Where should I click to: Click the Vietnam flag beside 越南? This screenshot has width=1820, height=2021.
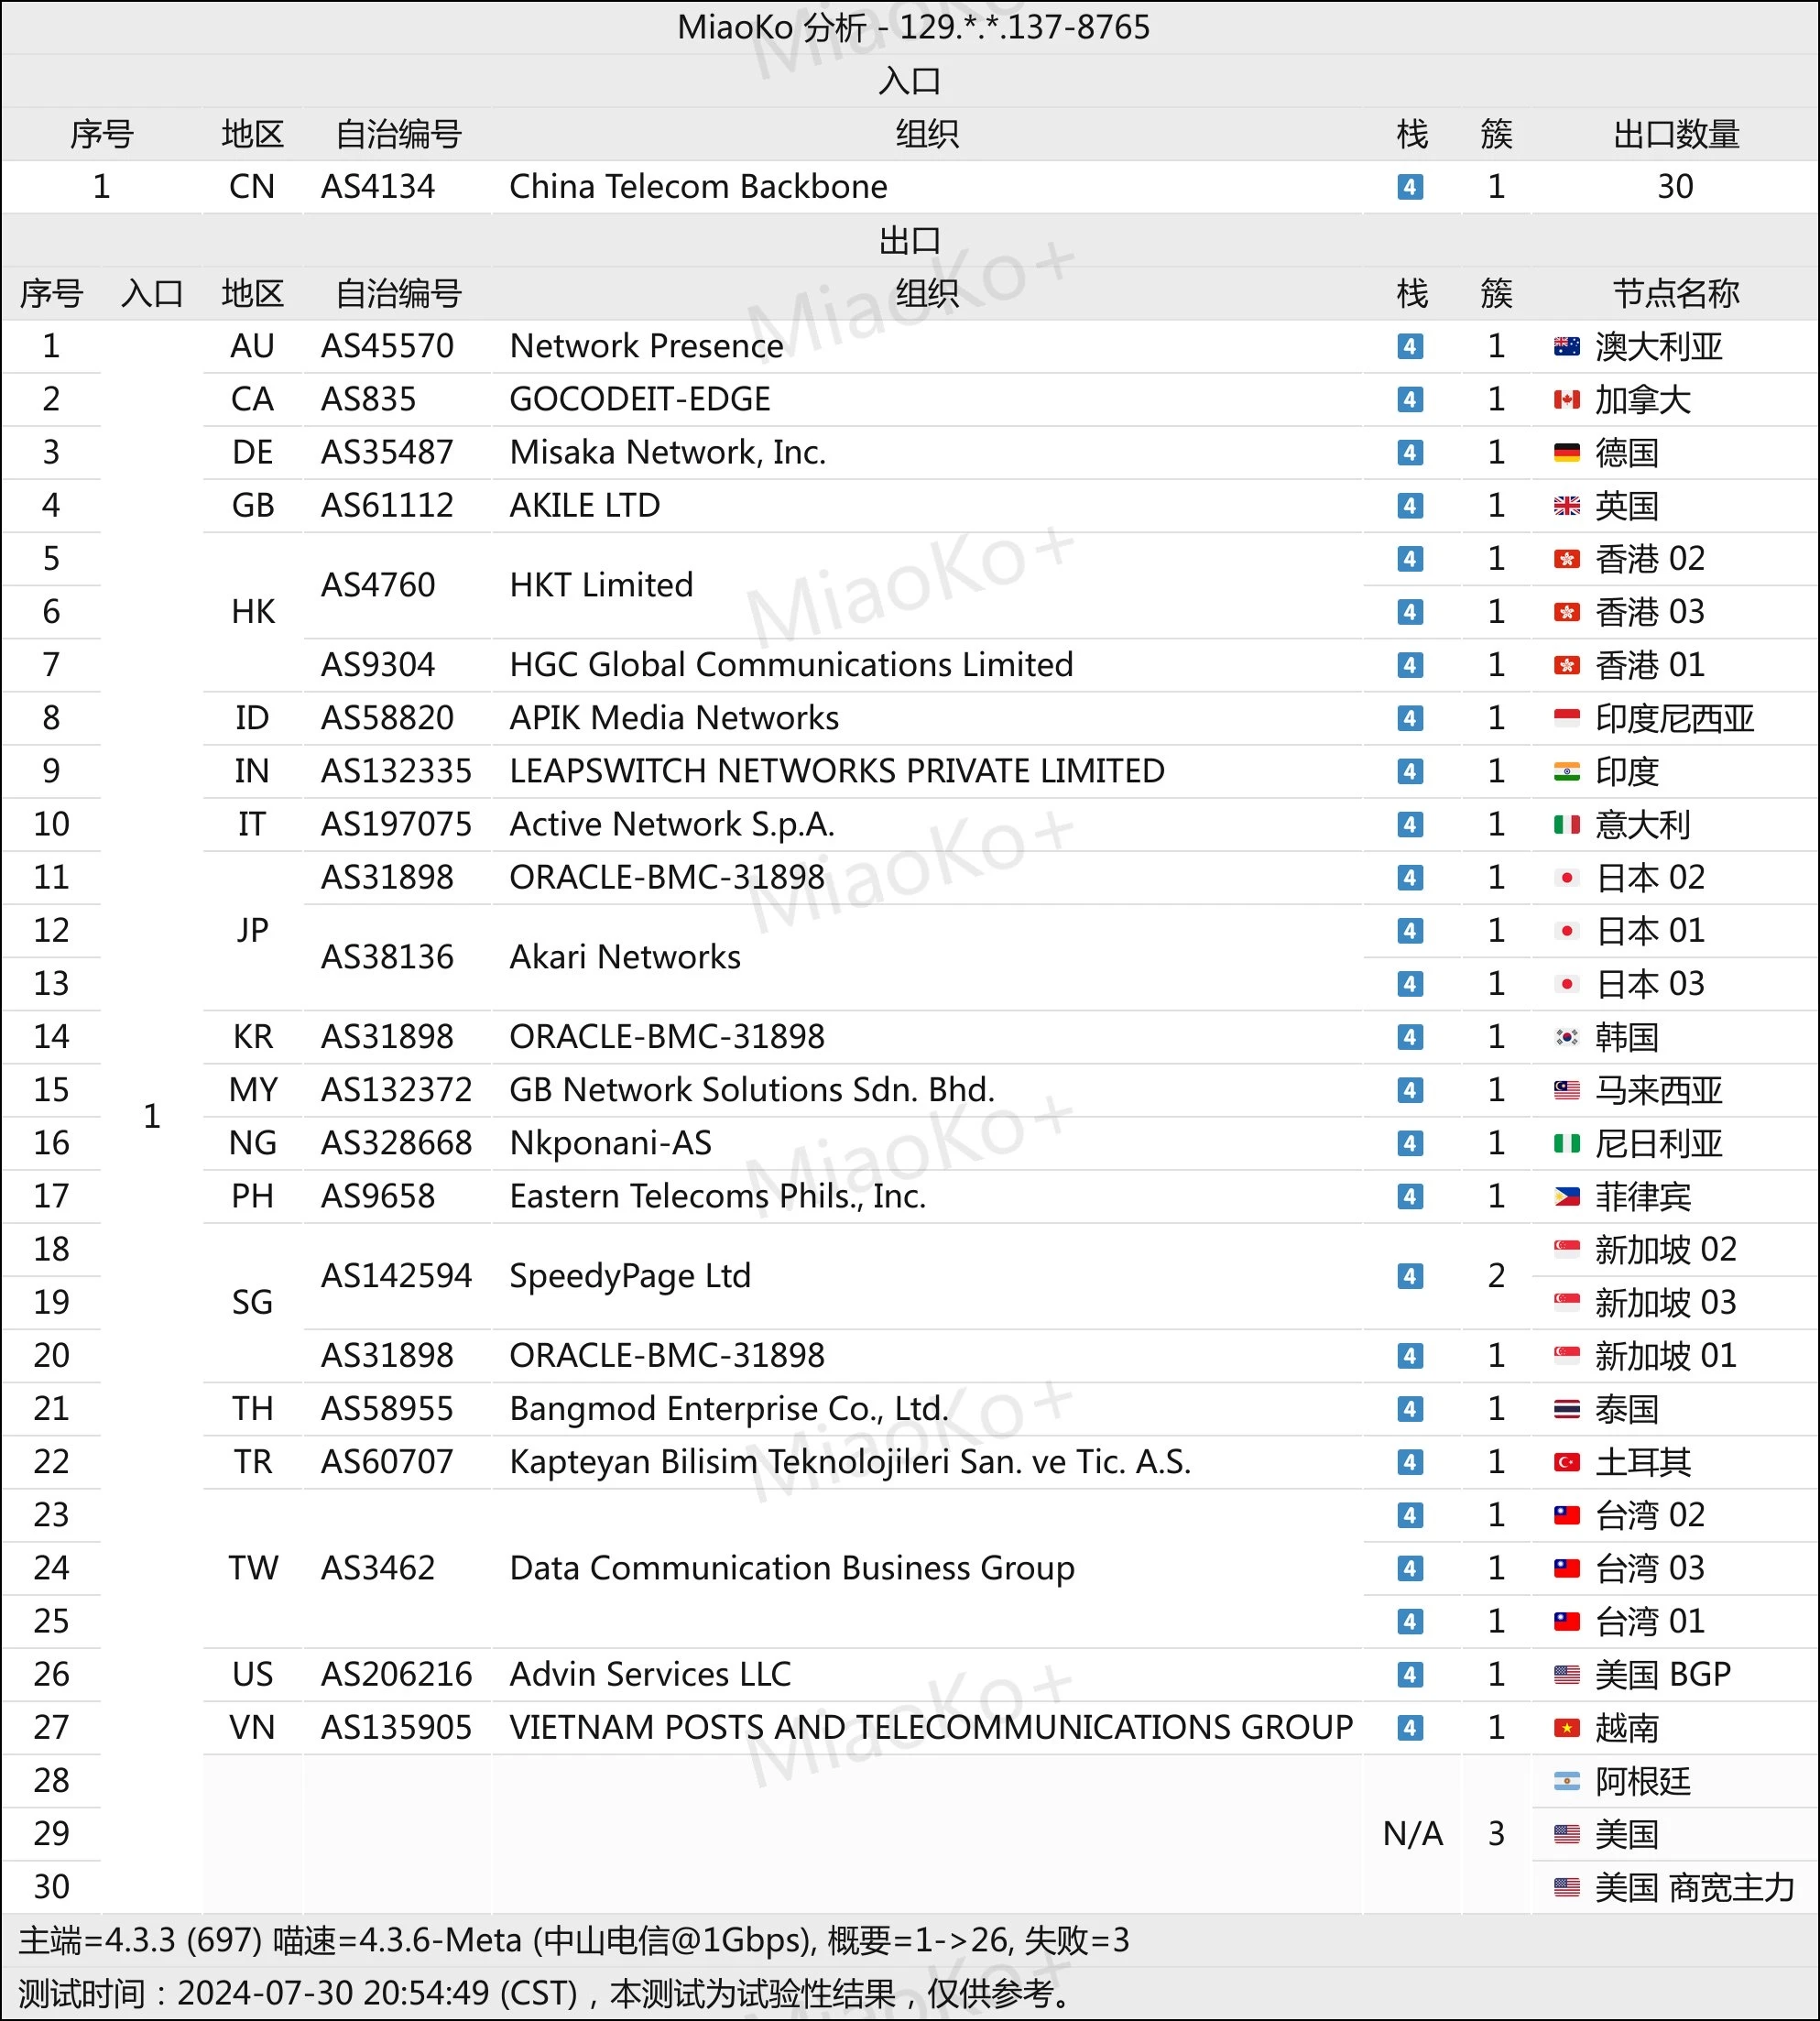1567,1727
